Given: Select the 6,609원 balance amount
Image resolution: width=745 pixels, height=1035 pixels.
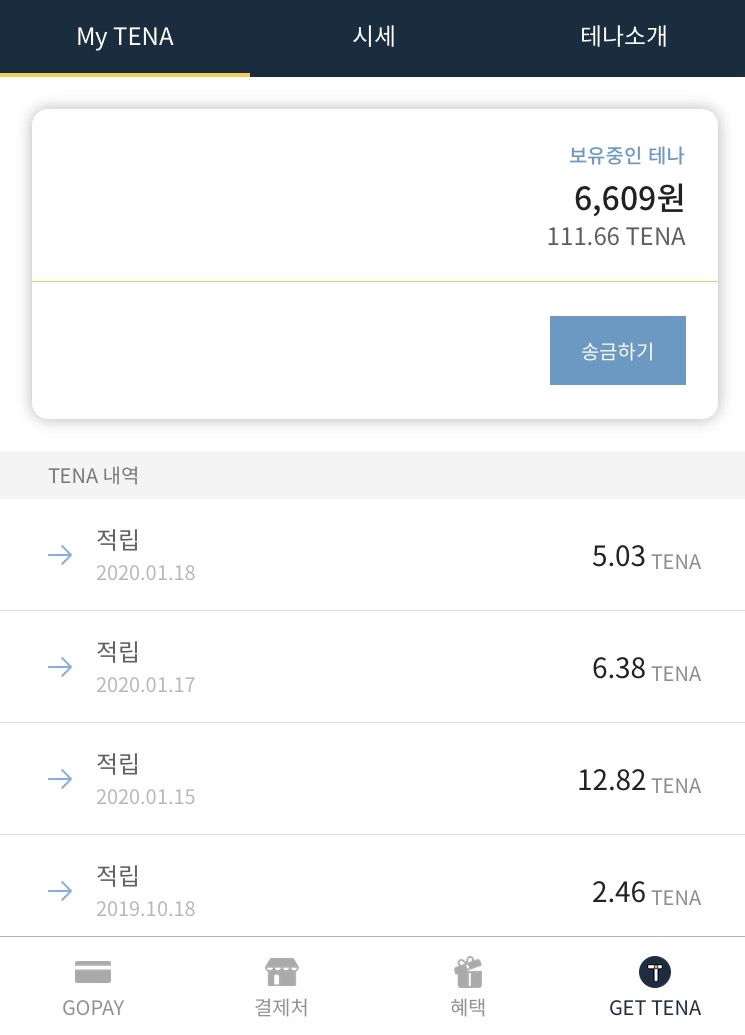Looking at the screenshot, I should click(x=629, y=198).
